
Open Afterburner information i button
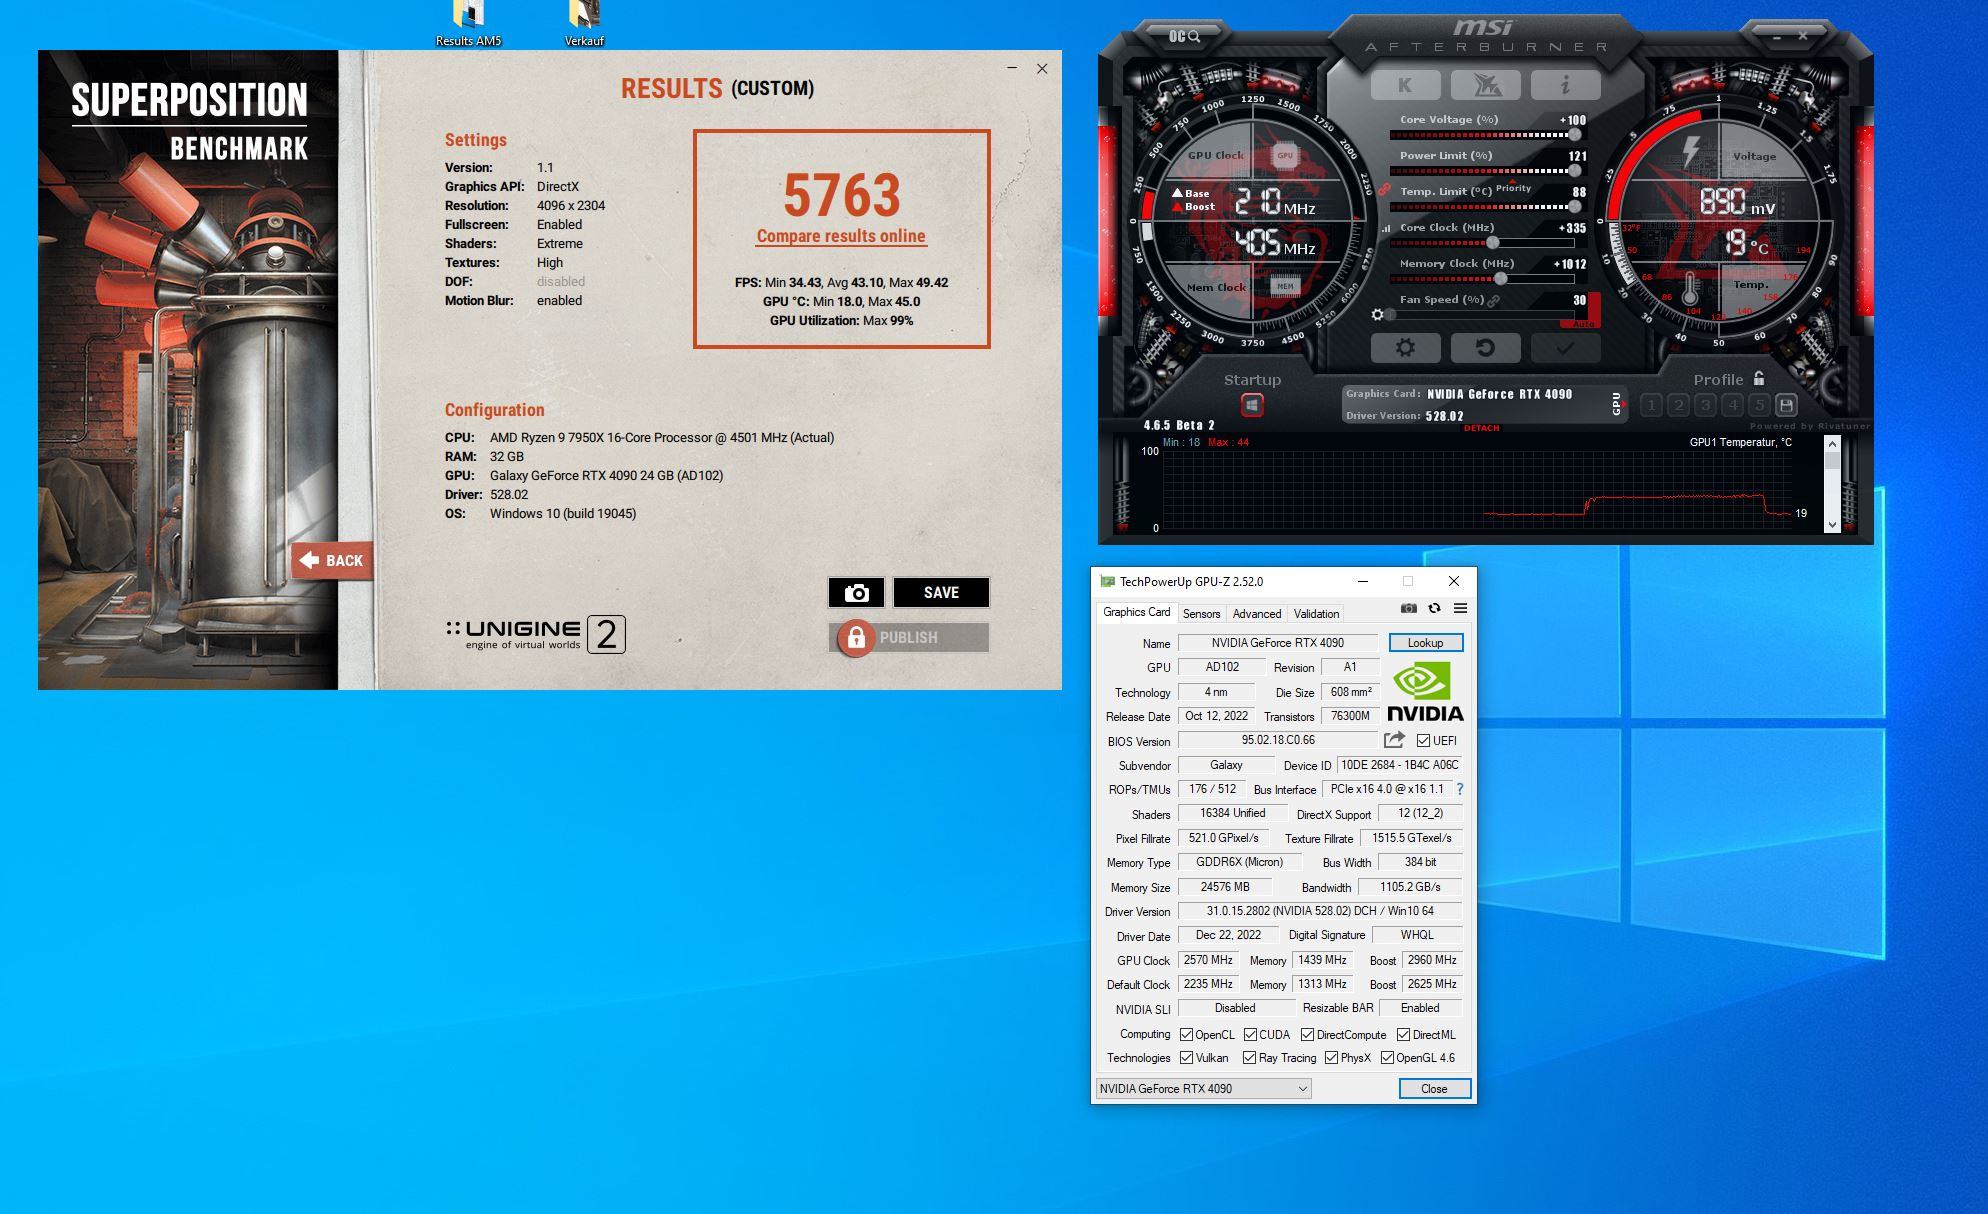[1565, 85]
